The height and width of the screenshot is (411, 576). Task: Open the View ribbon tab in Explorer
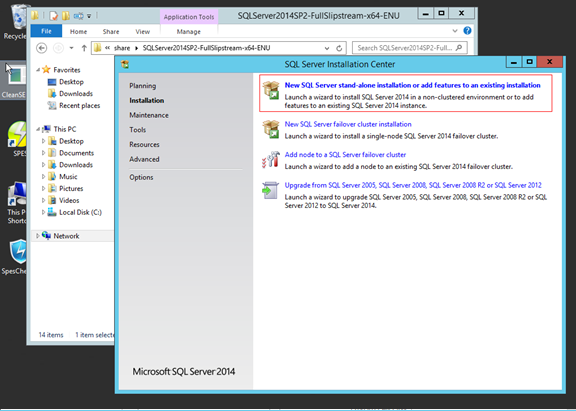tap(143, 32)
